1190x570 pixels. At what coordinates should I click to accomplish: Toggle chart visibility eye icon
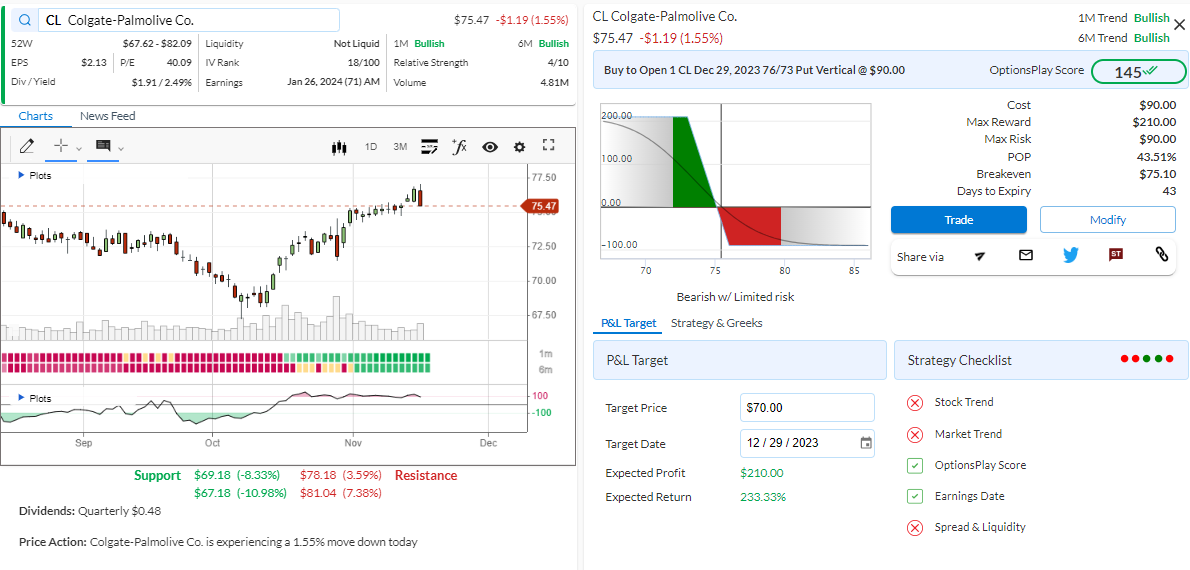click(490, 147)
